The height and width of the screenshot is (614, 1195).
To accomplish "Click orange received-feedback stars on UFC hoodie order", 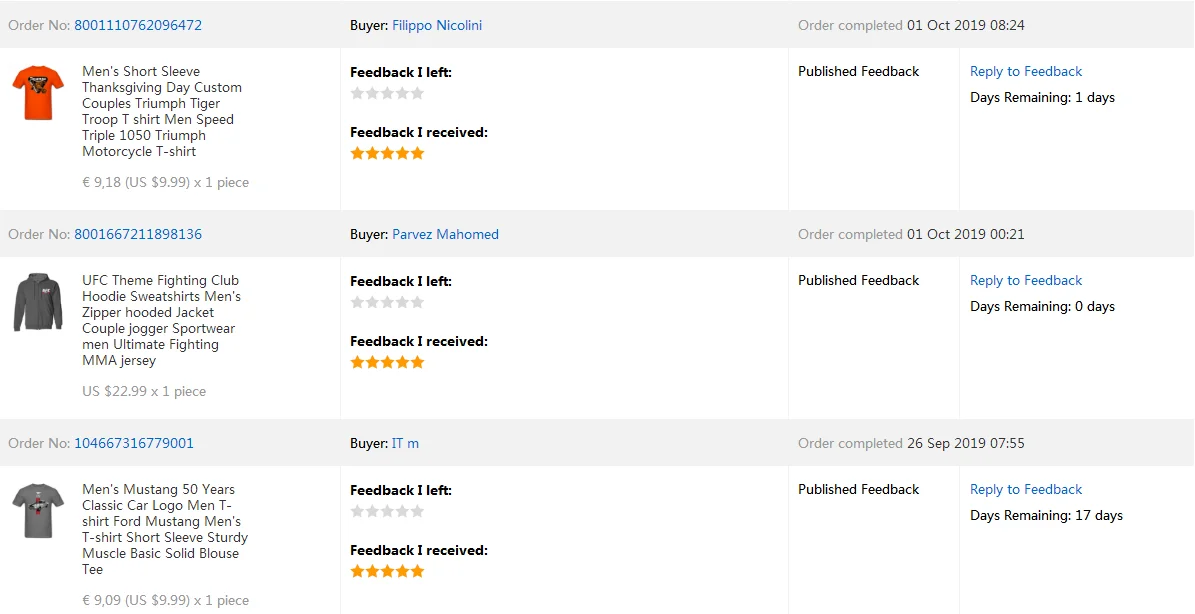I will (387, 362).
